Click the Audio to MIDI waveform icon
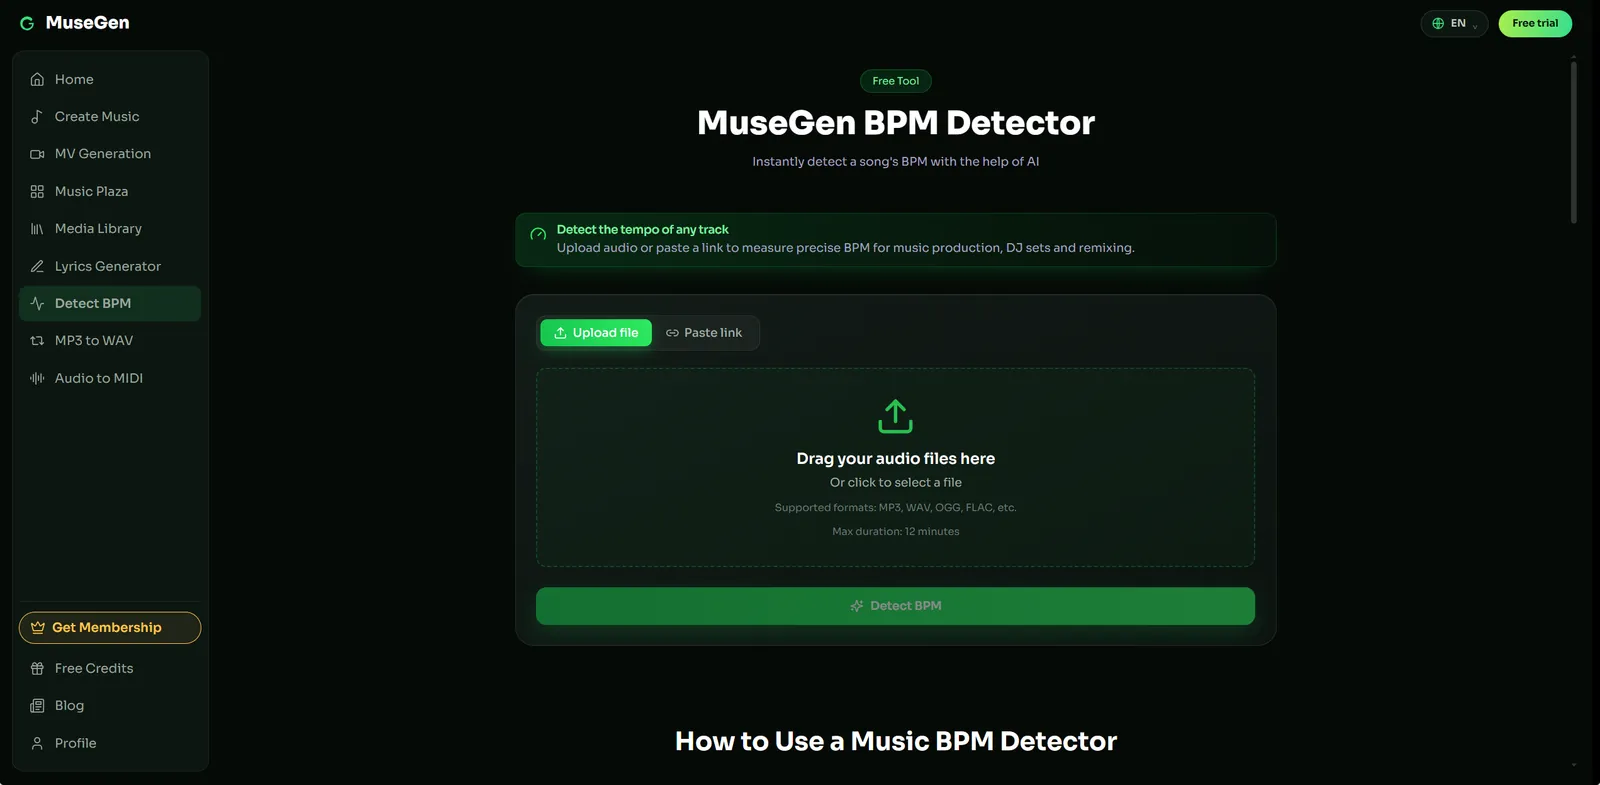 [x=37, y=378]
